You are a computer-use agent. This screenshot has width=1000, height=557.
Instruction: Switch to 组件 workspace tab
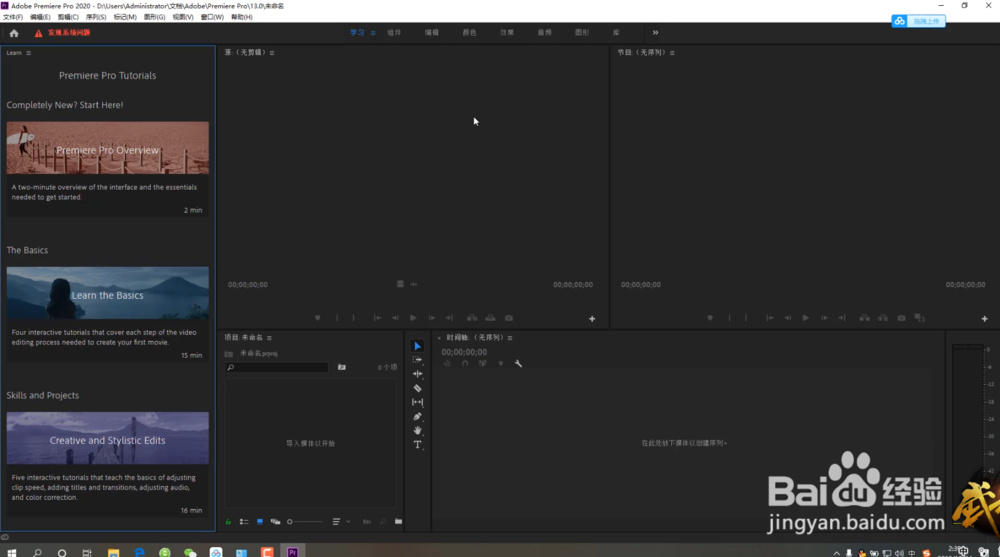point(394,33)
